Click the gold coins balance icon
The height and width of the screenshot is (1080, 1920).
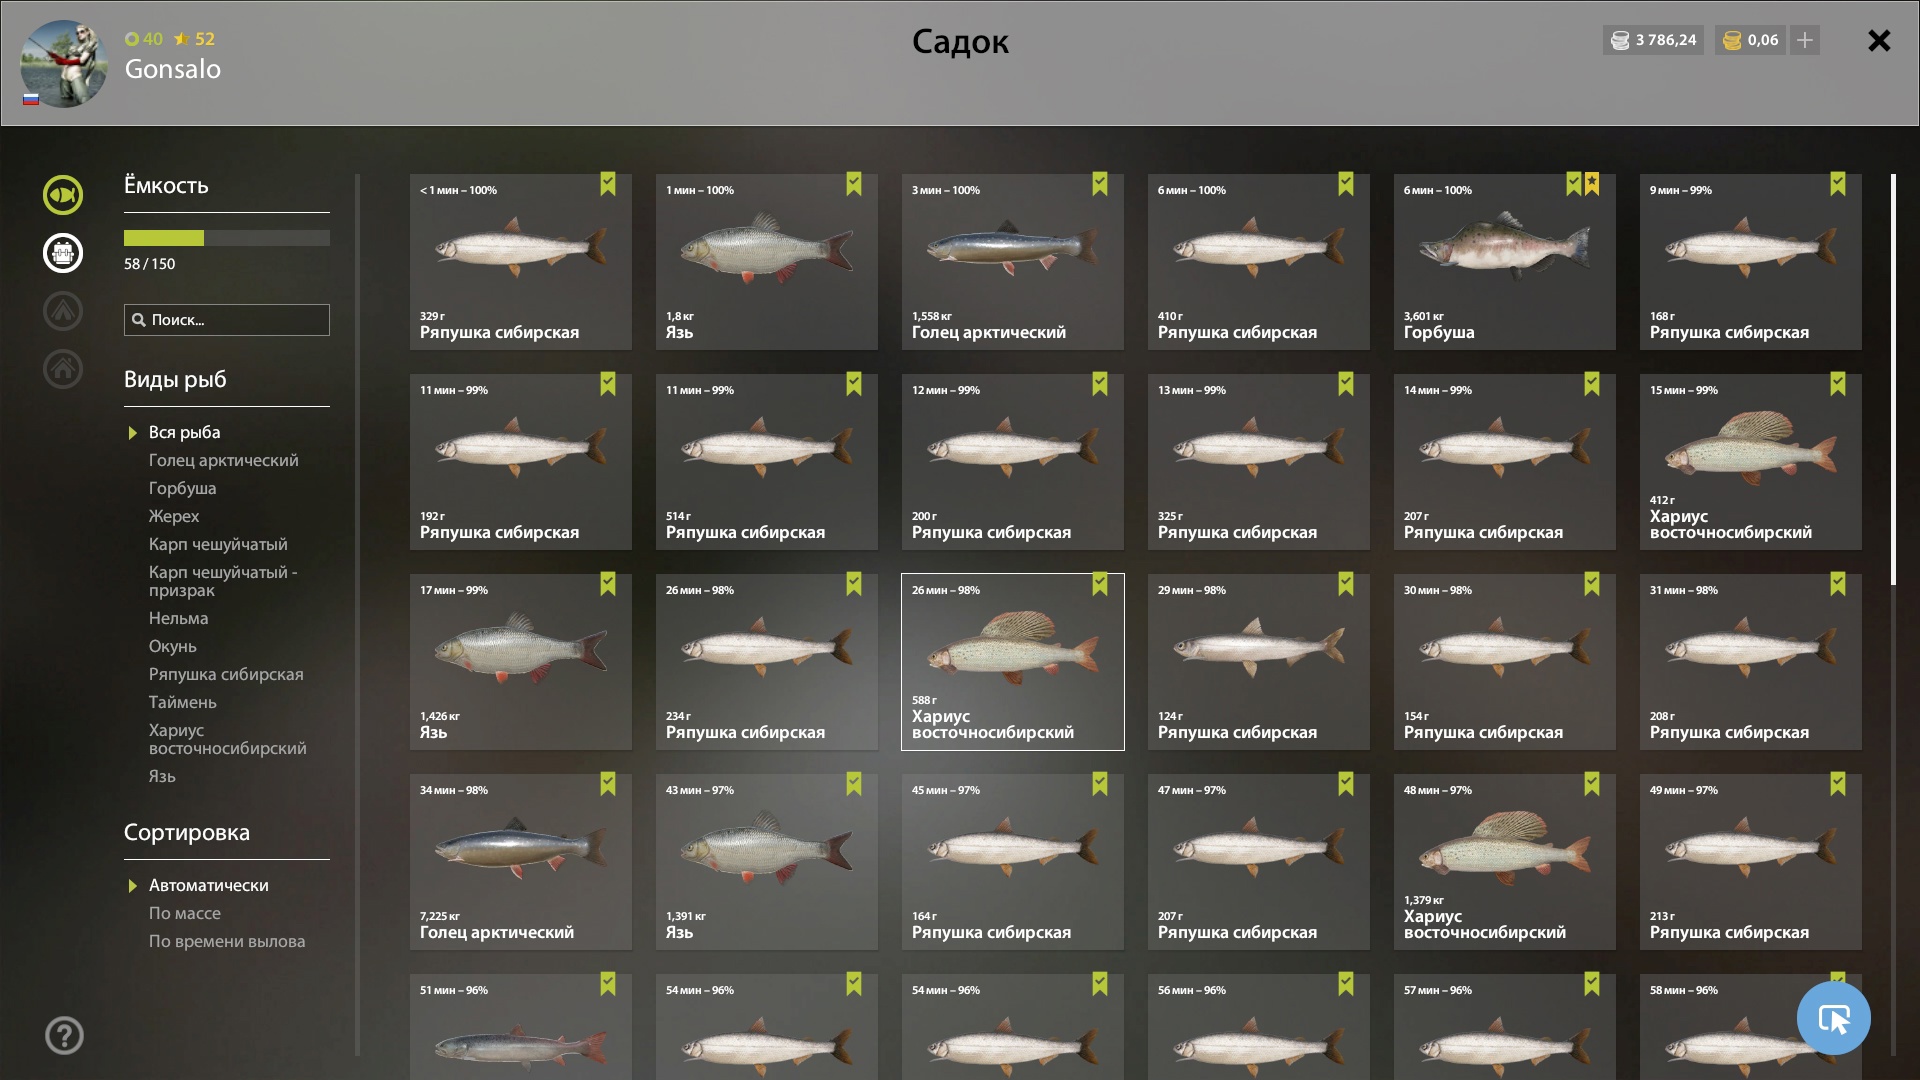pyautogui.click(x=1732, y=40)
